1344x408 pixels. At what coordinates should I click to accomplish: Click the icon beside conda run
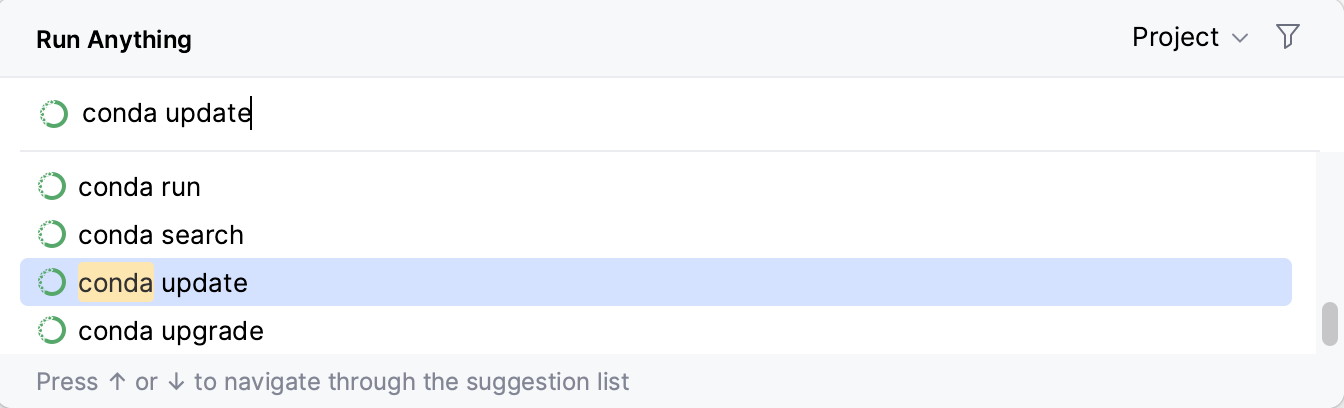[51, 187]
